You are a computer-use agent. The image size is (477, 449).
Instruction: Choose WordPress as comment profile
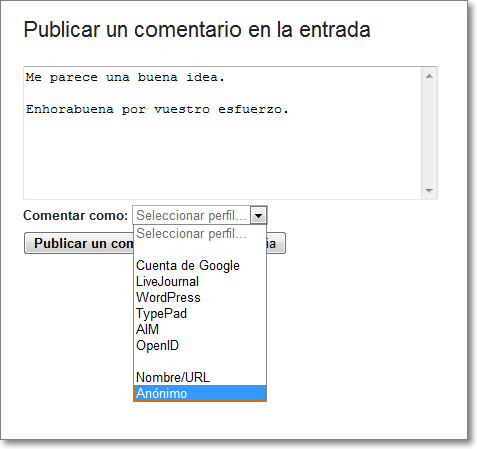(200, 297)
